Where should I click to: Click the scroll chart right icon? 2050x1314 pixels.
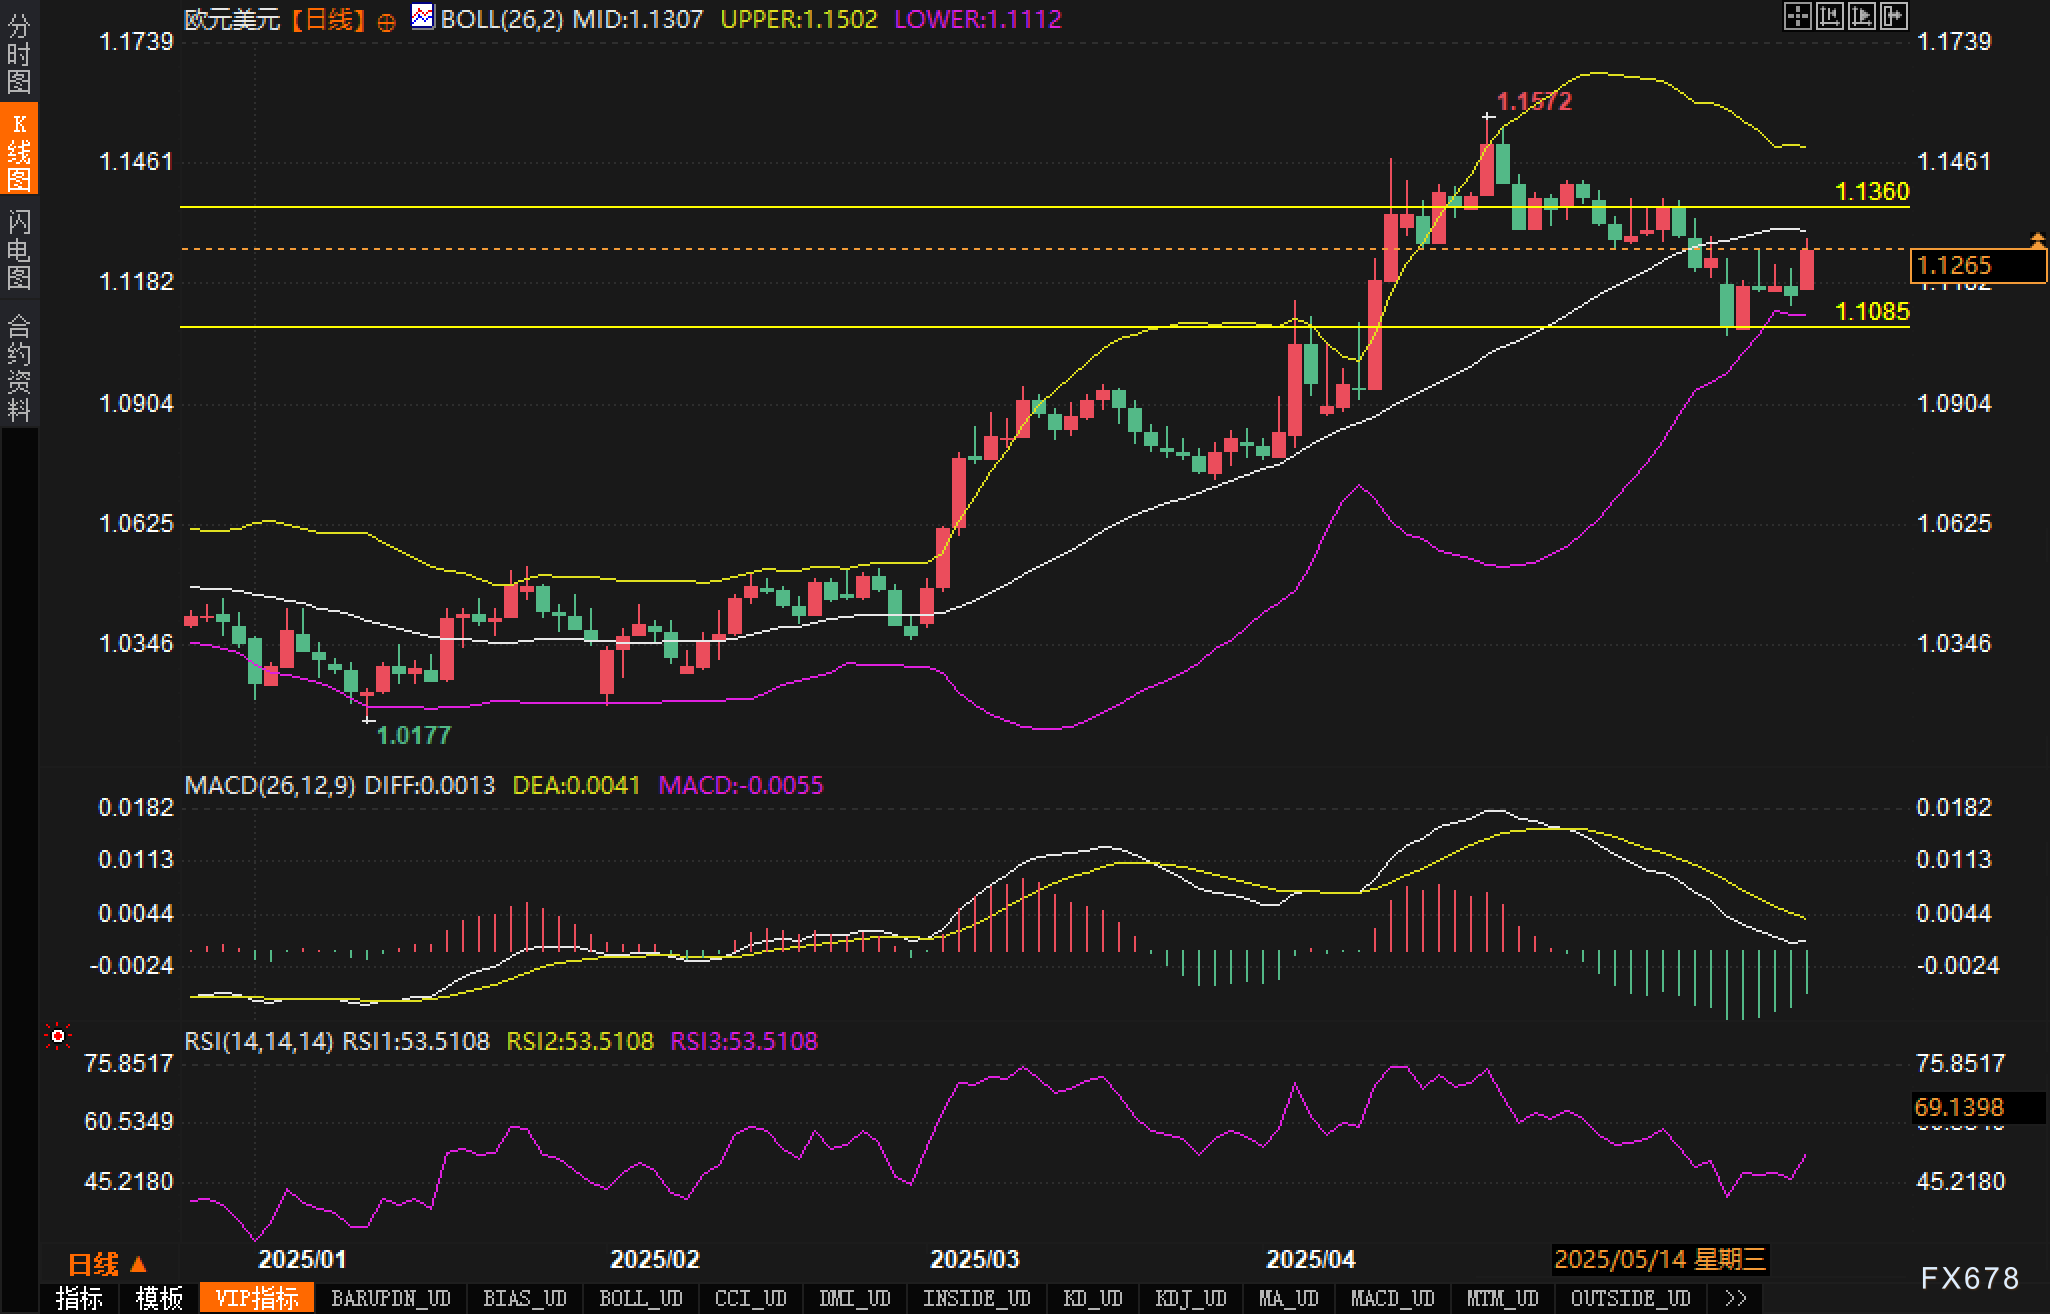tap(1893, 16)
